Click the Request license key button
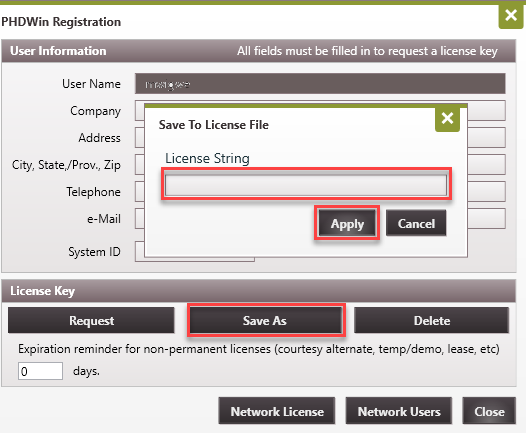 91,320
